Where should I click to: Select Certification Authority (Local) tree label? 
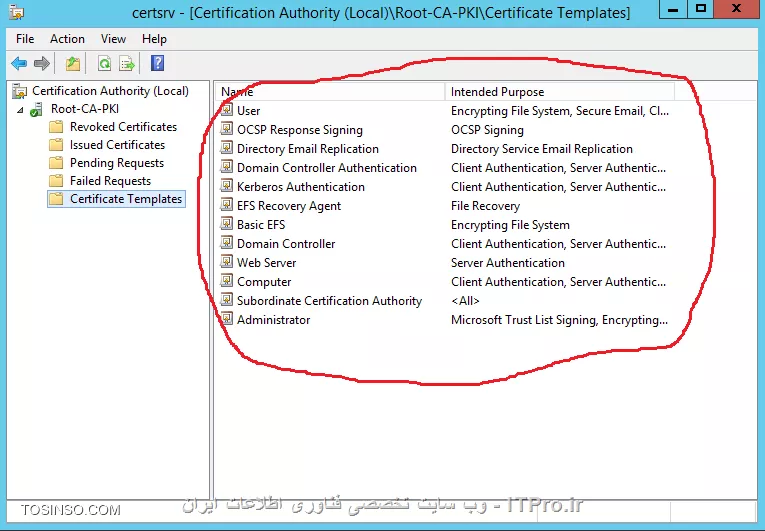pos(110,91)
